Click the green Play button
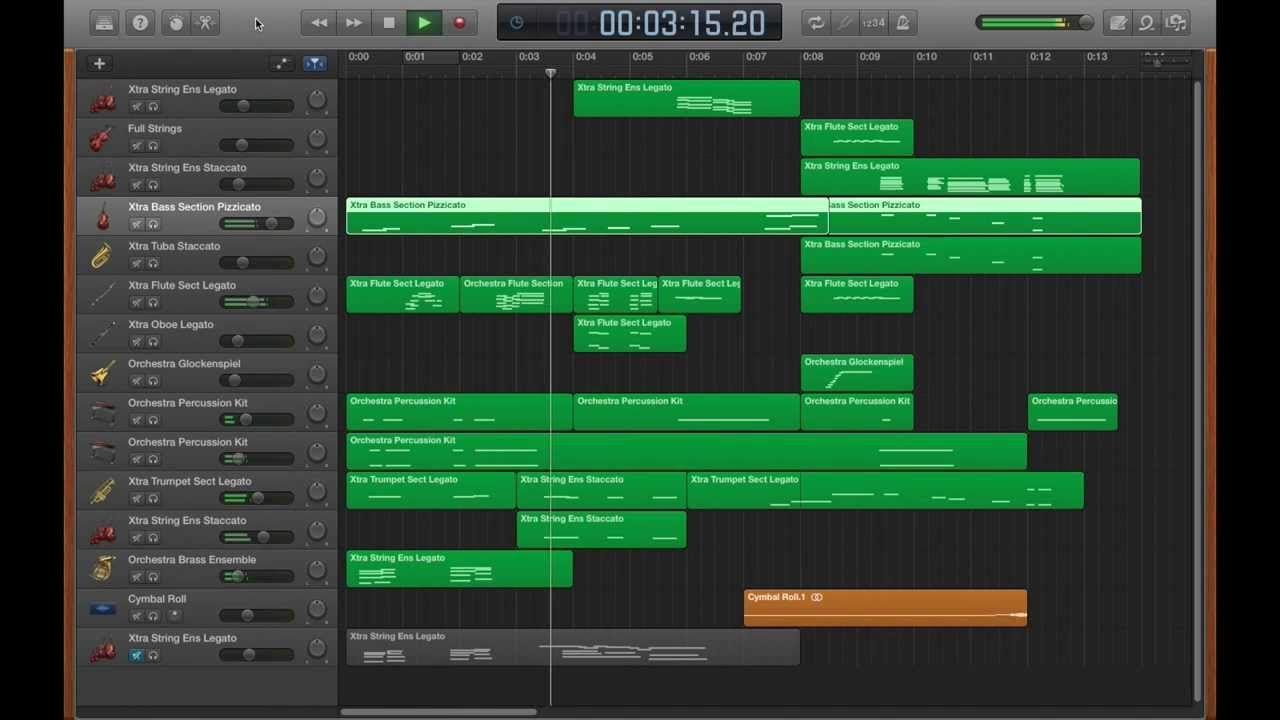The height and width of the screenshot is (720, 1280). (424, 23)
